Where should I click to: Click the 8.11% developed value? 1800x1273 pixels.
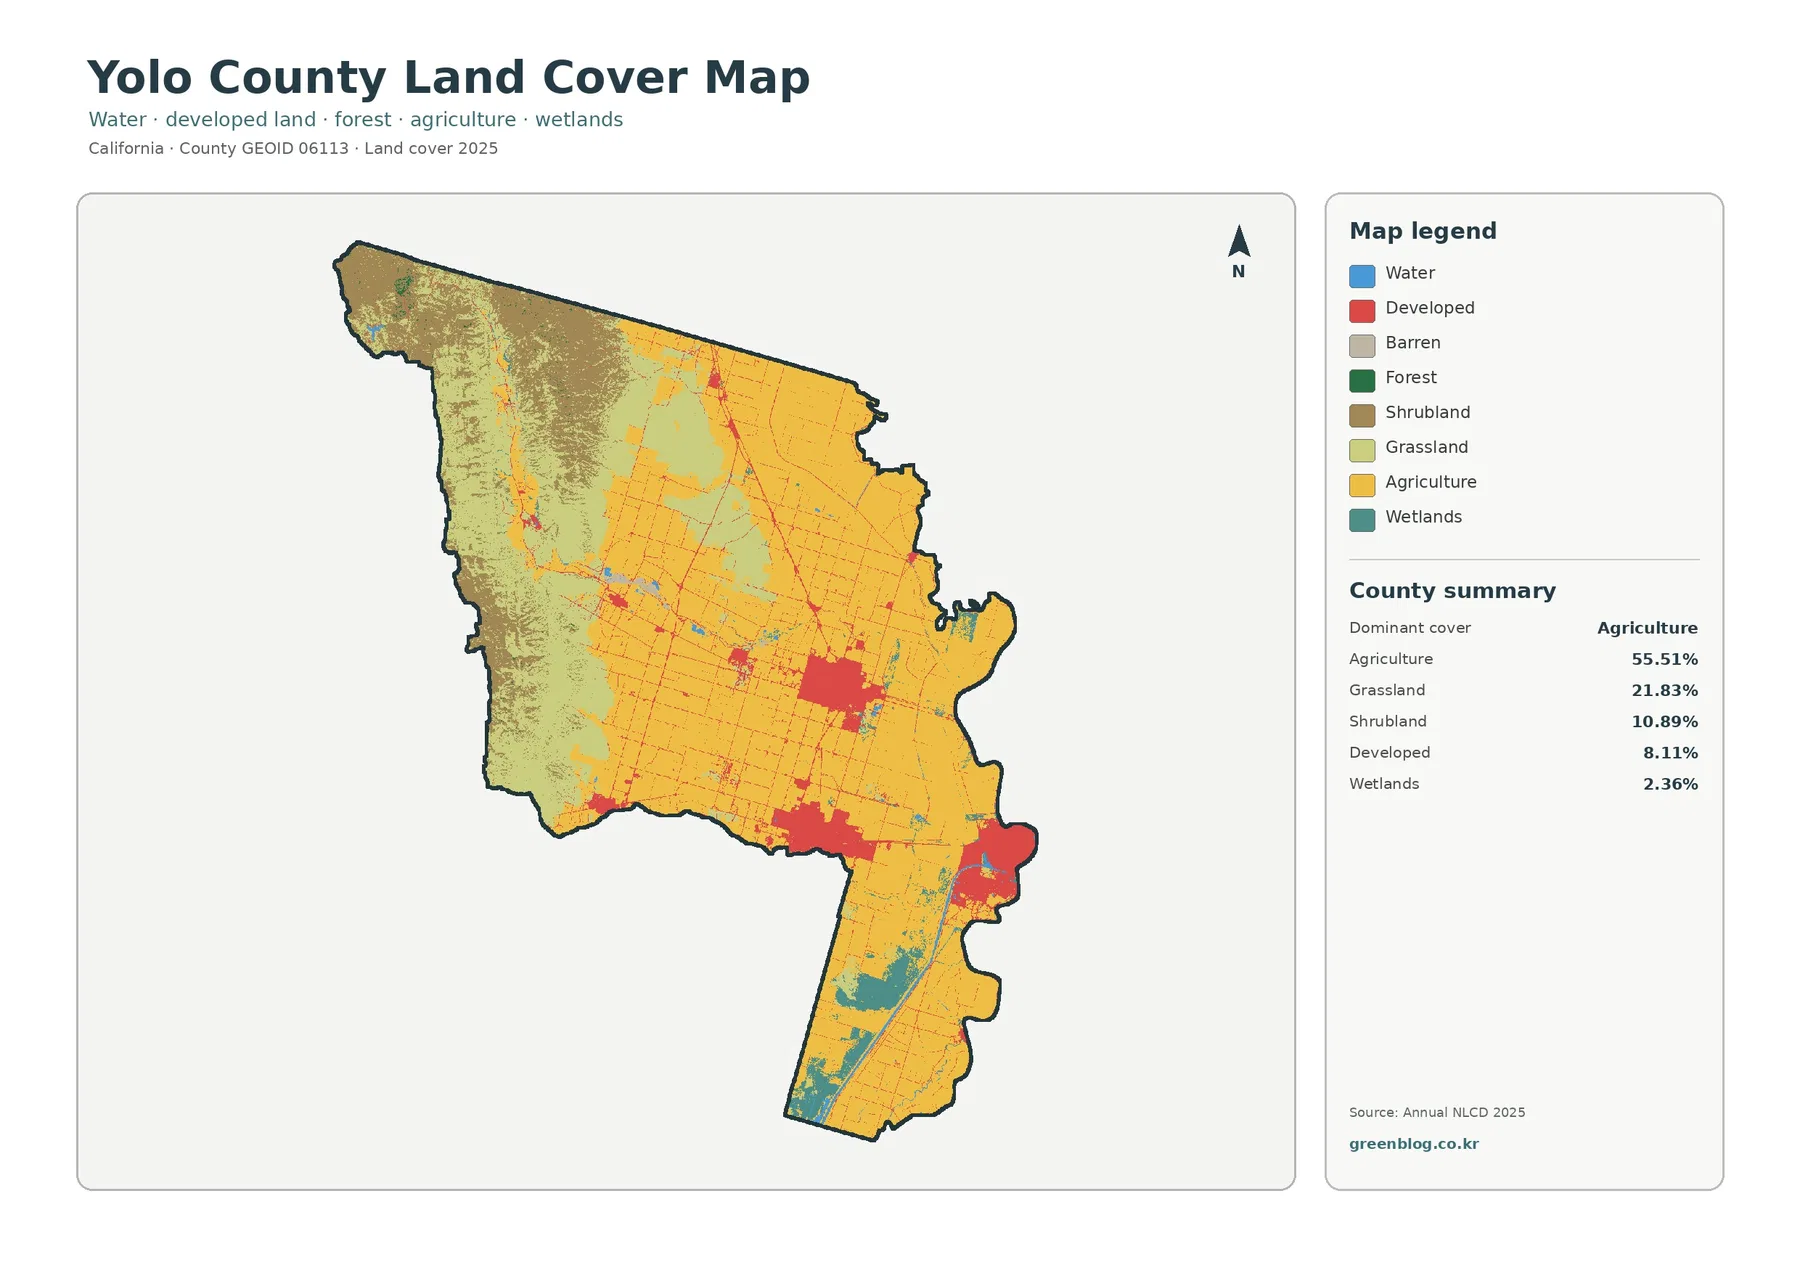click(x=1670, y=753)
